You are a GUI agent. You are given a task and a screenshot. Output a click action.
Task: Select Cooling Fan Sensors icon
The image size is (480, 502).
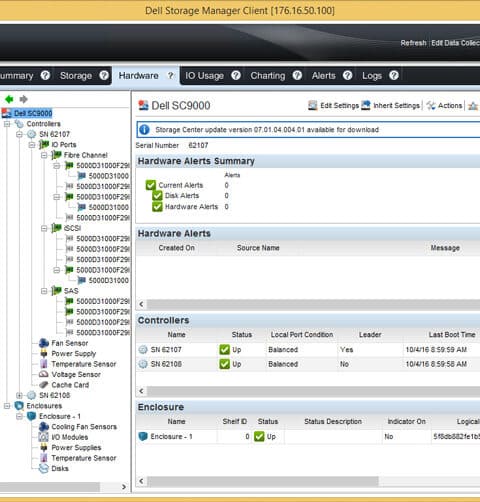[44, 426]
